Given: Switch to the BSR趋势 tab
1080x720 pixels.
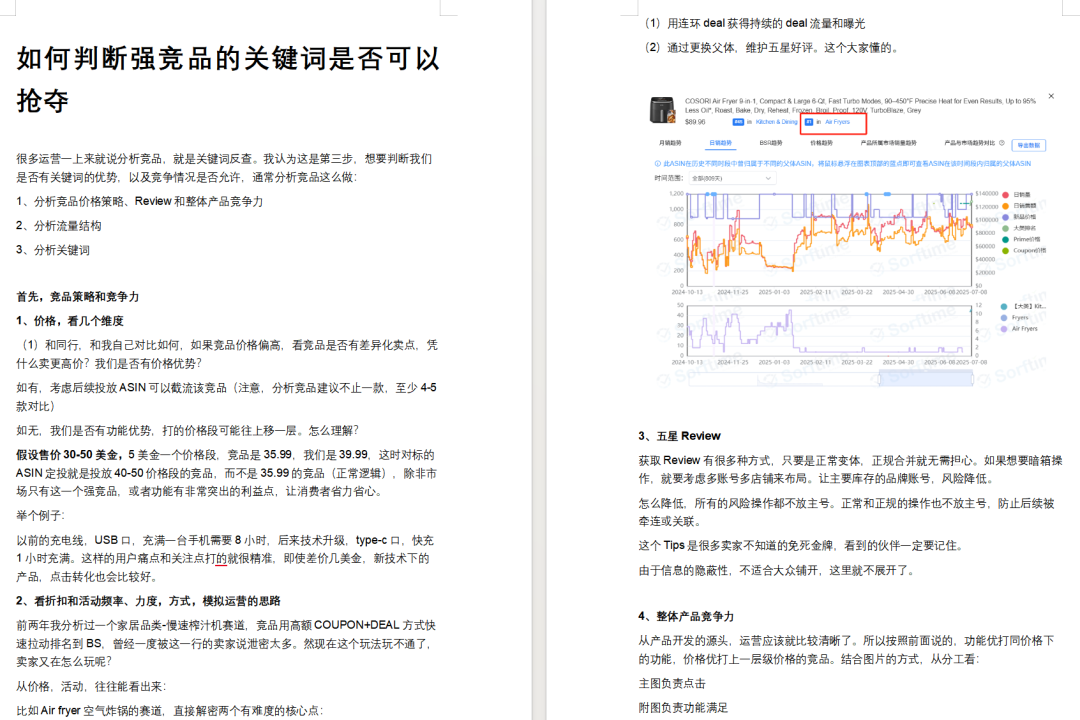Looking at the screenshot, I should [771, 143].
